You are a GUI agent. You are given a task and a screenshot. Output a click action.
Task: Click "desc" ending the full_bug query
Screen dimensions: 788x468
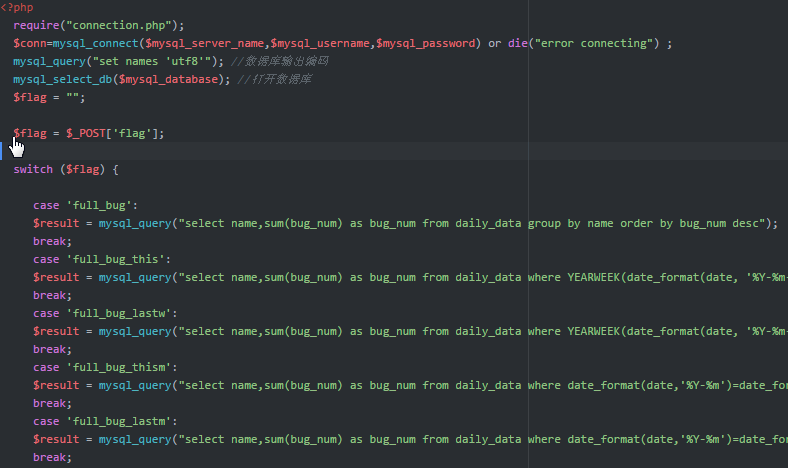[x=748, y=223]
